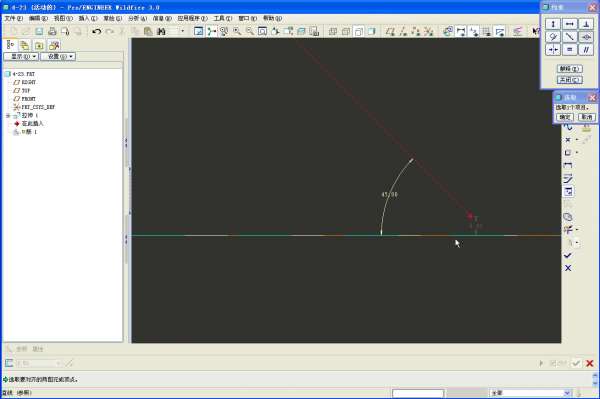The height and width of the screenshot is (399, 600).
Task: Click the 关闭(C) button in constraints dialog
Action: [x=570, y=80]
